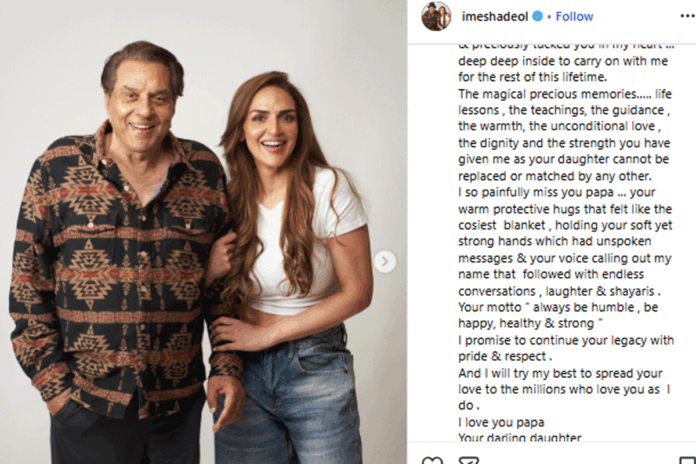
Task: Open the imeshadeol profile picture
Action: (435, 16)
